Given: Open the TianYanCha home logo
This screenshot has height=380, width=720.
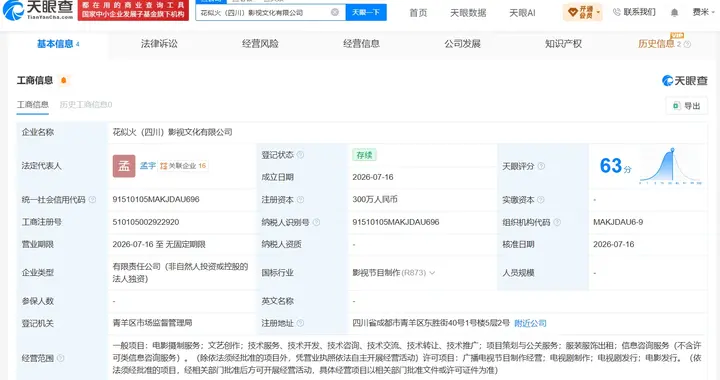Looking at the screenshot, I should pos(38,10).
